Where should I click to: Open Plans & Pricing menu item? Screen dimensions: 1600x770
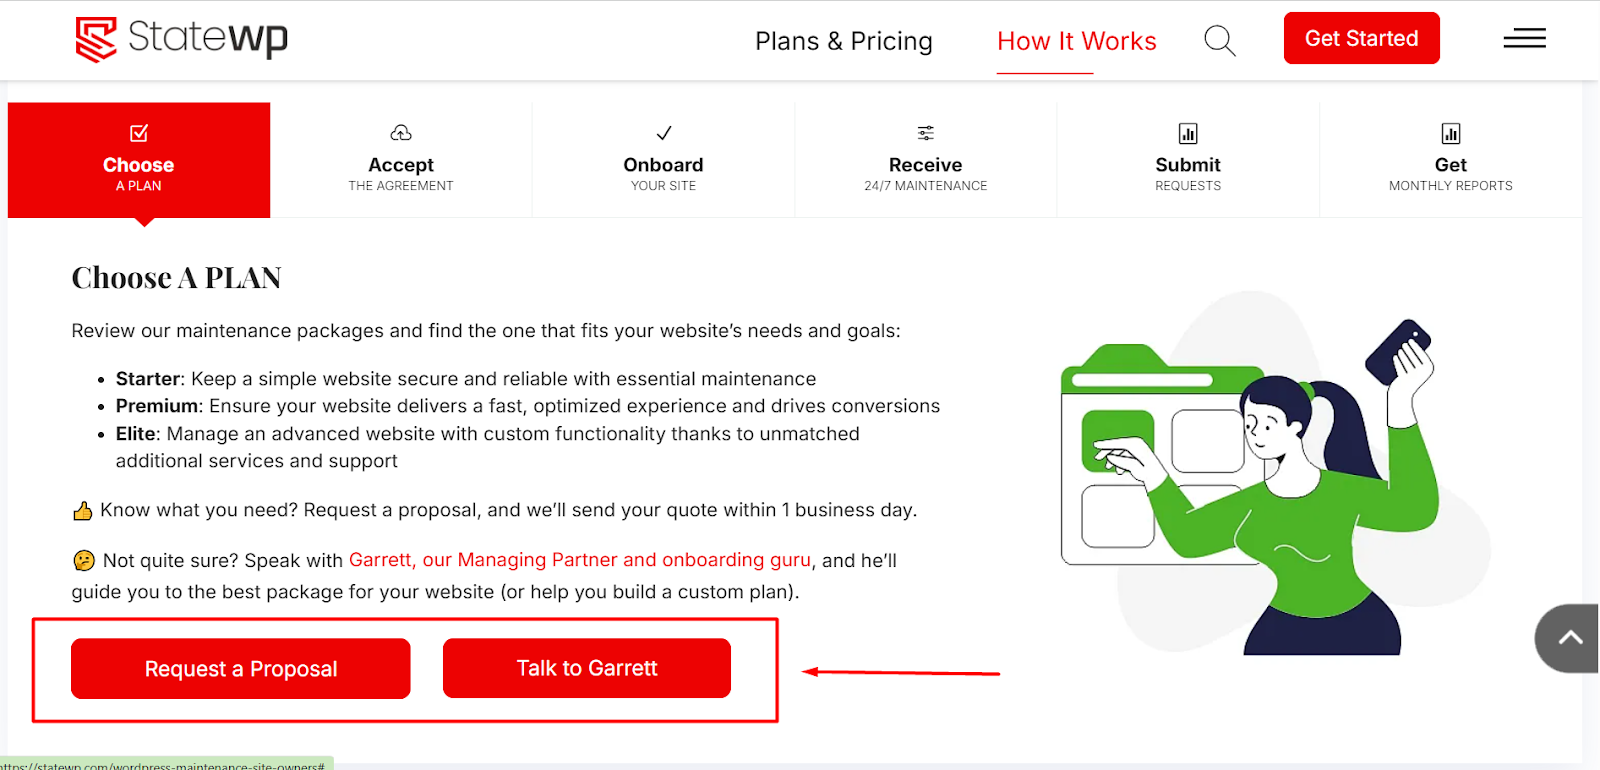pos(844,41)
